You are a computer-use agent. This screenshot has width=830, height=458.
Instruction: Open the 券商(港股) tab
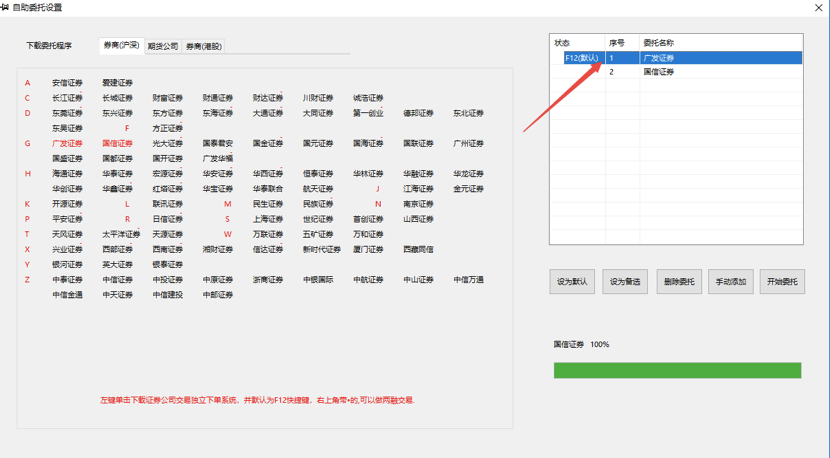tap(204, 46)
